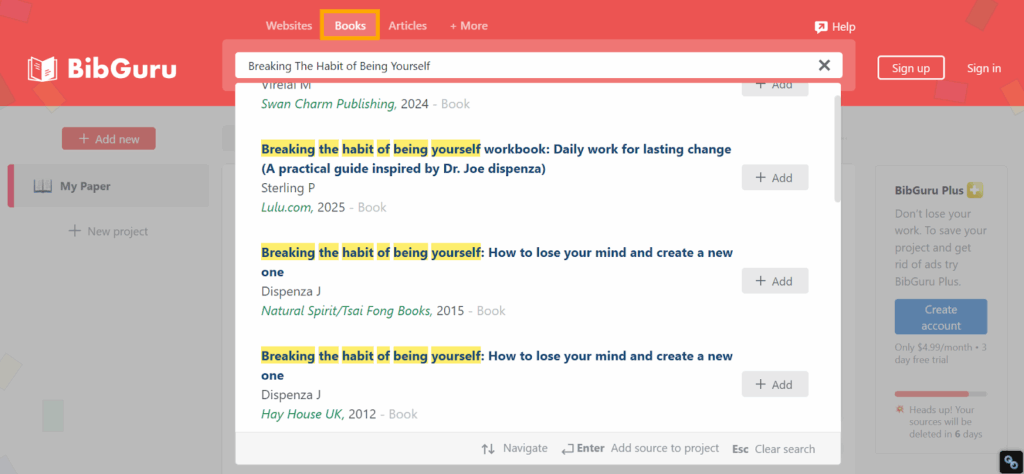1024x474 pixels.
Task: Add the Dispenza 2012 Hay House UK book
Action: point(775,385)
